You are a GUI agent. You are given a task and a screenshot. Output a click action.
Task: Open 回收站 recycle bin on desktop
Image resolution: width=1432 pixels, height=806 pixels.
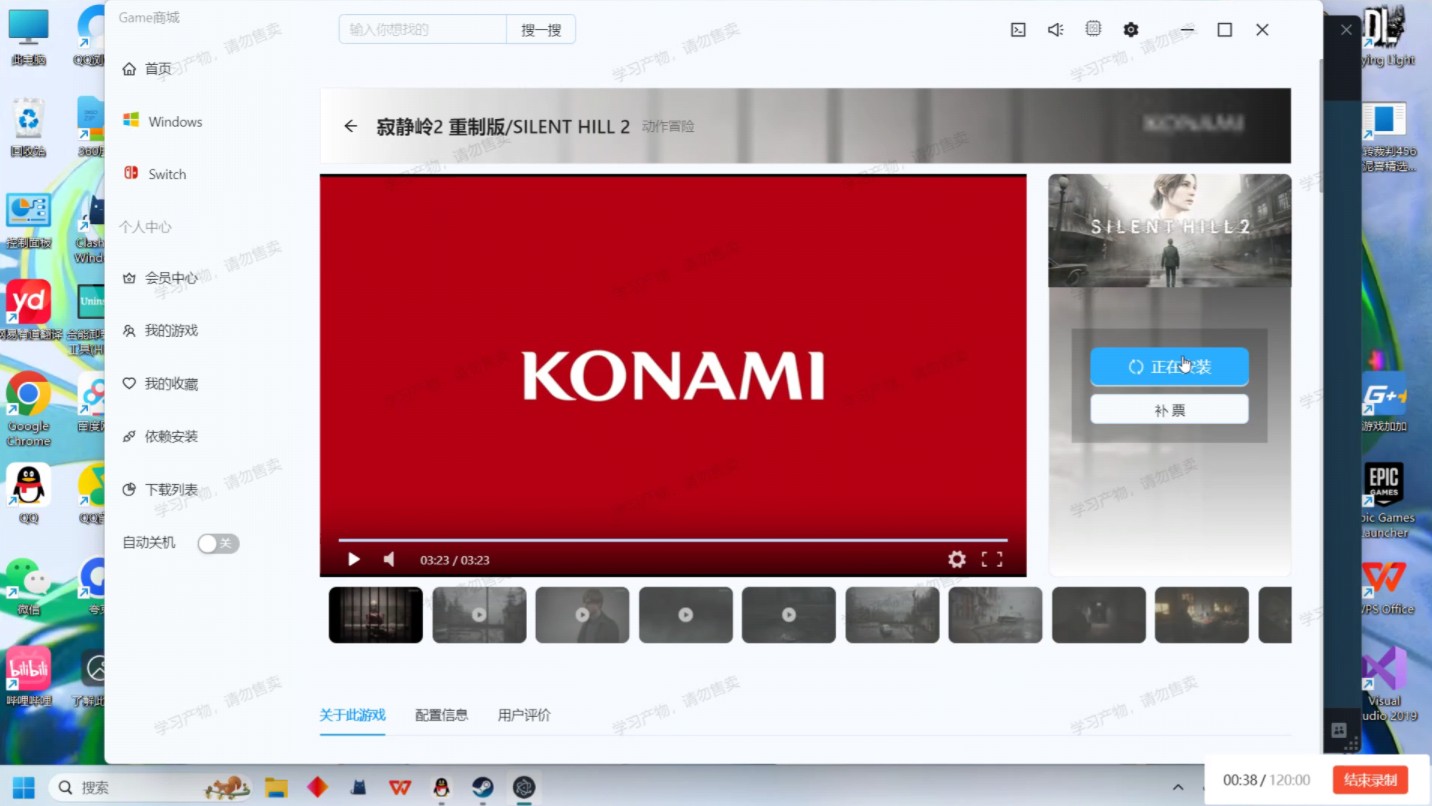coord(28,128)
